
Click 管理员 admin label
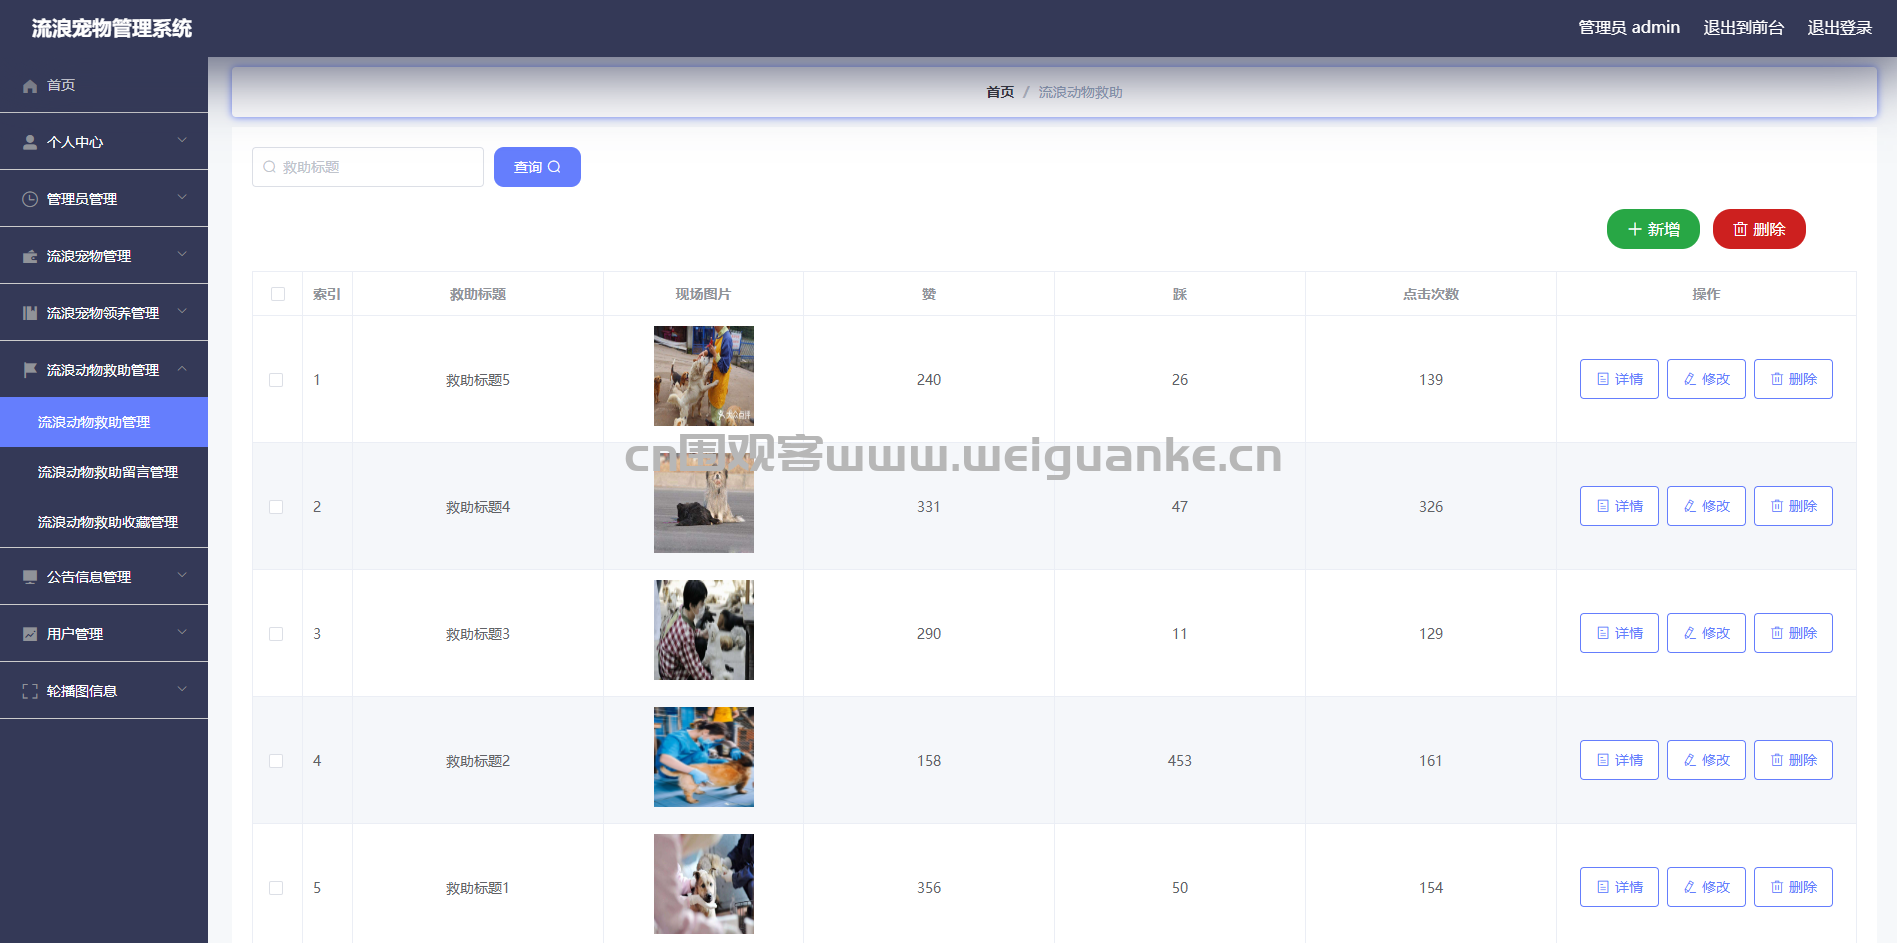(x=1629, y=28)
